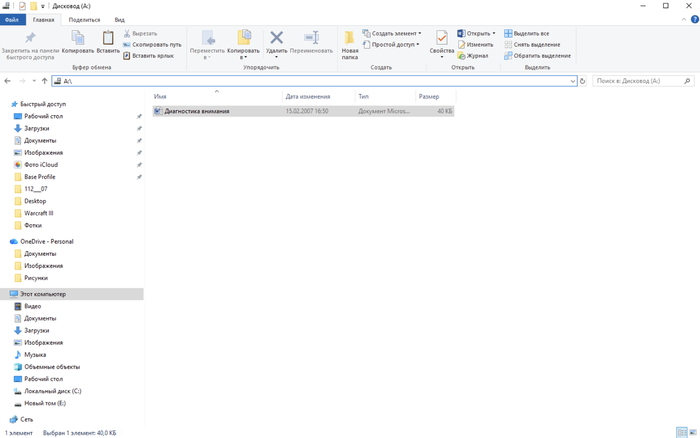Open the Файл menu tab
Viewport: 700px width, 438px height.
pos(12,20)
